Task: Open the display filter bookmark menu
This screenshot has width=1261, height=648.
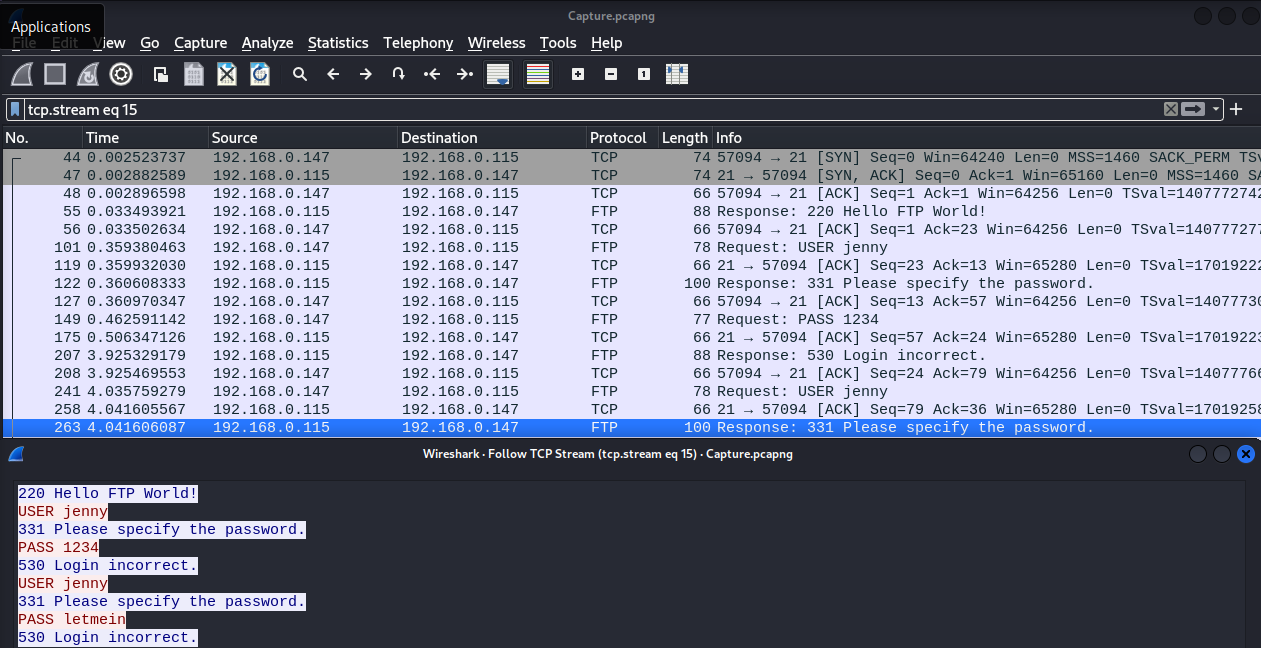Action: point(16,109)
